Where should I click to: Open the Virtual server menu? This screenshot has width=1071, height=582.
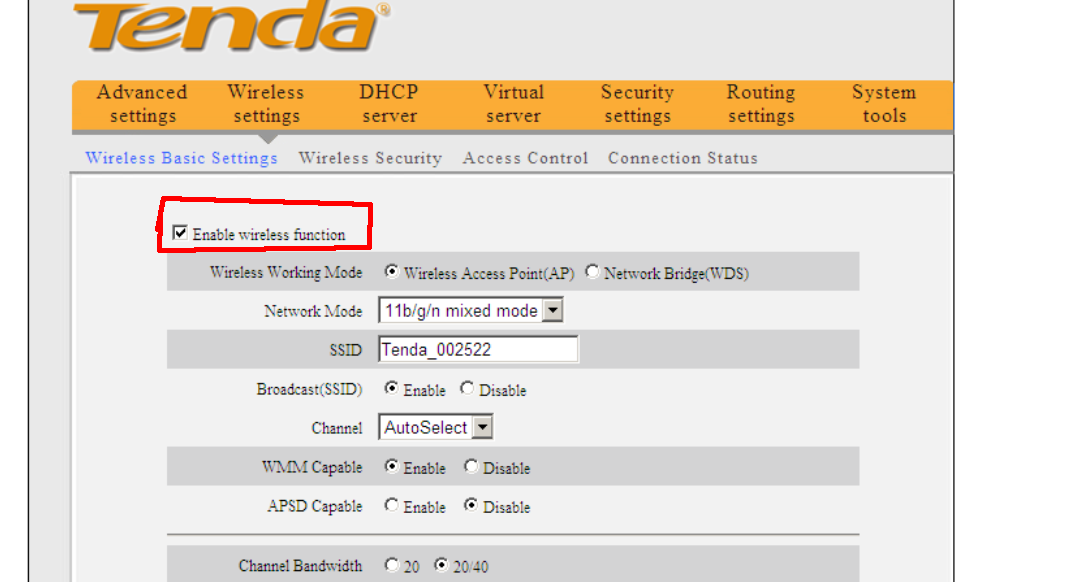coord(514,104)
